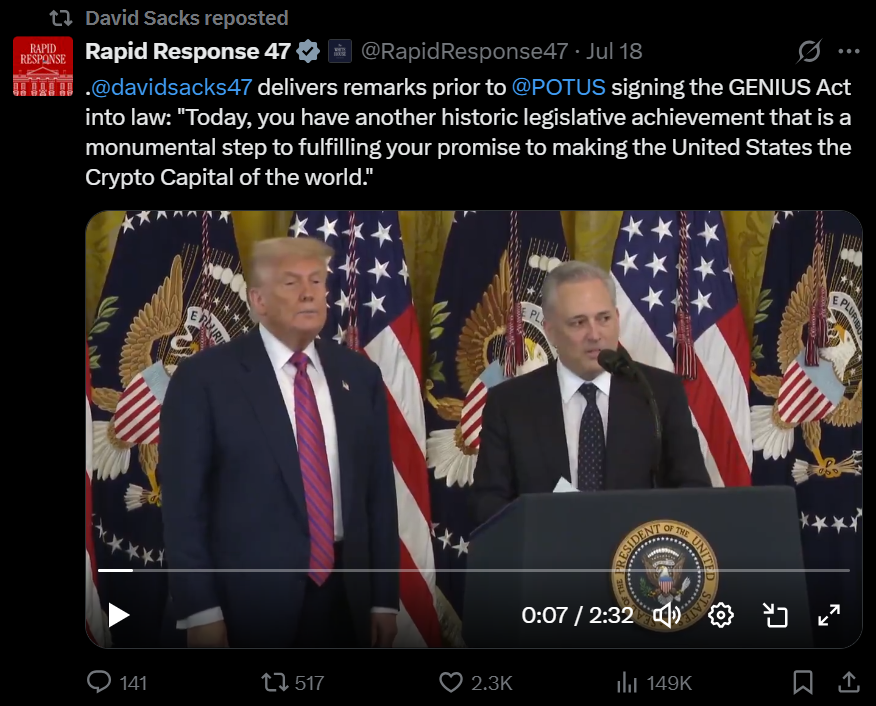Open the @RapidResponse47 handle
This screenshot has height=706, width=876.
(x=464, y=51)
